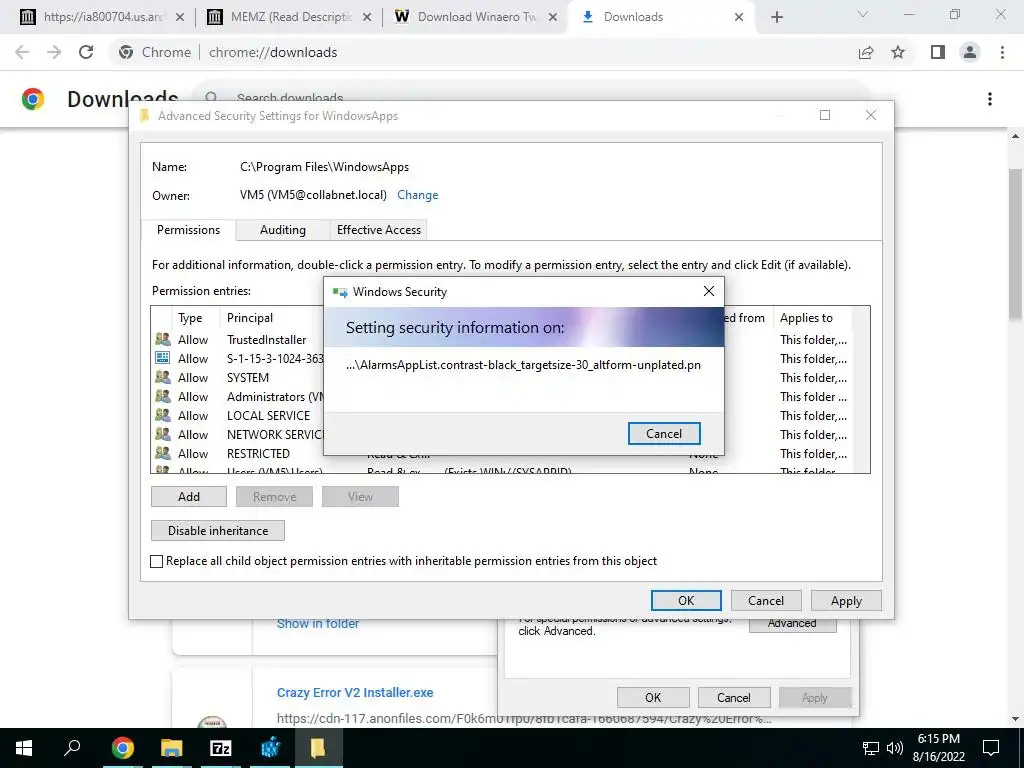Open 7-Zip from the taskbar
The width and height of the screenshot is (1024, 768).
(x=221, y=748)
